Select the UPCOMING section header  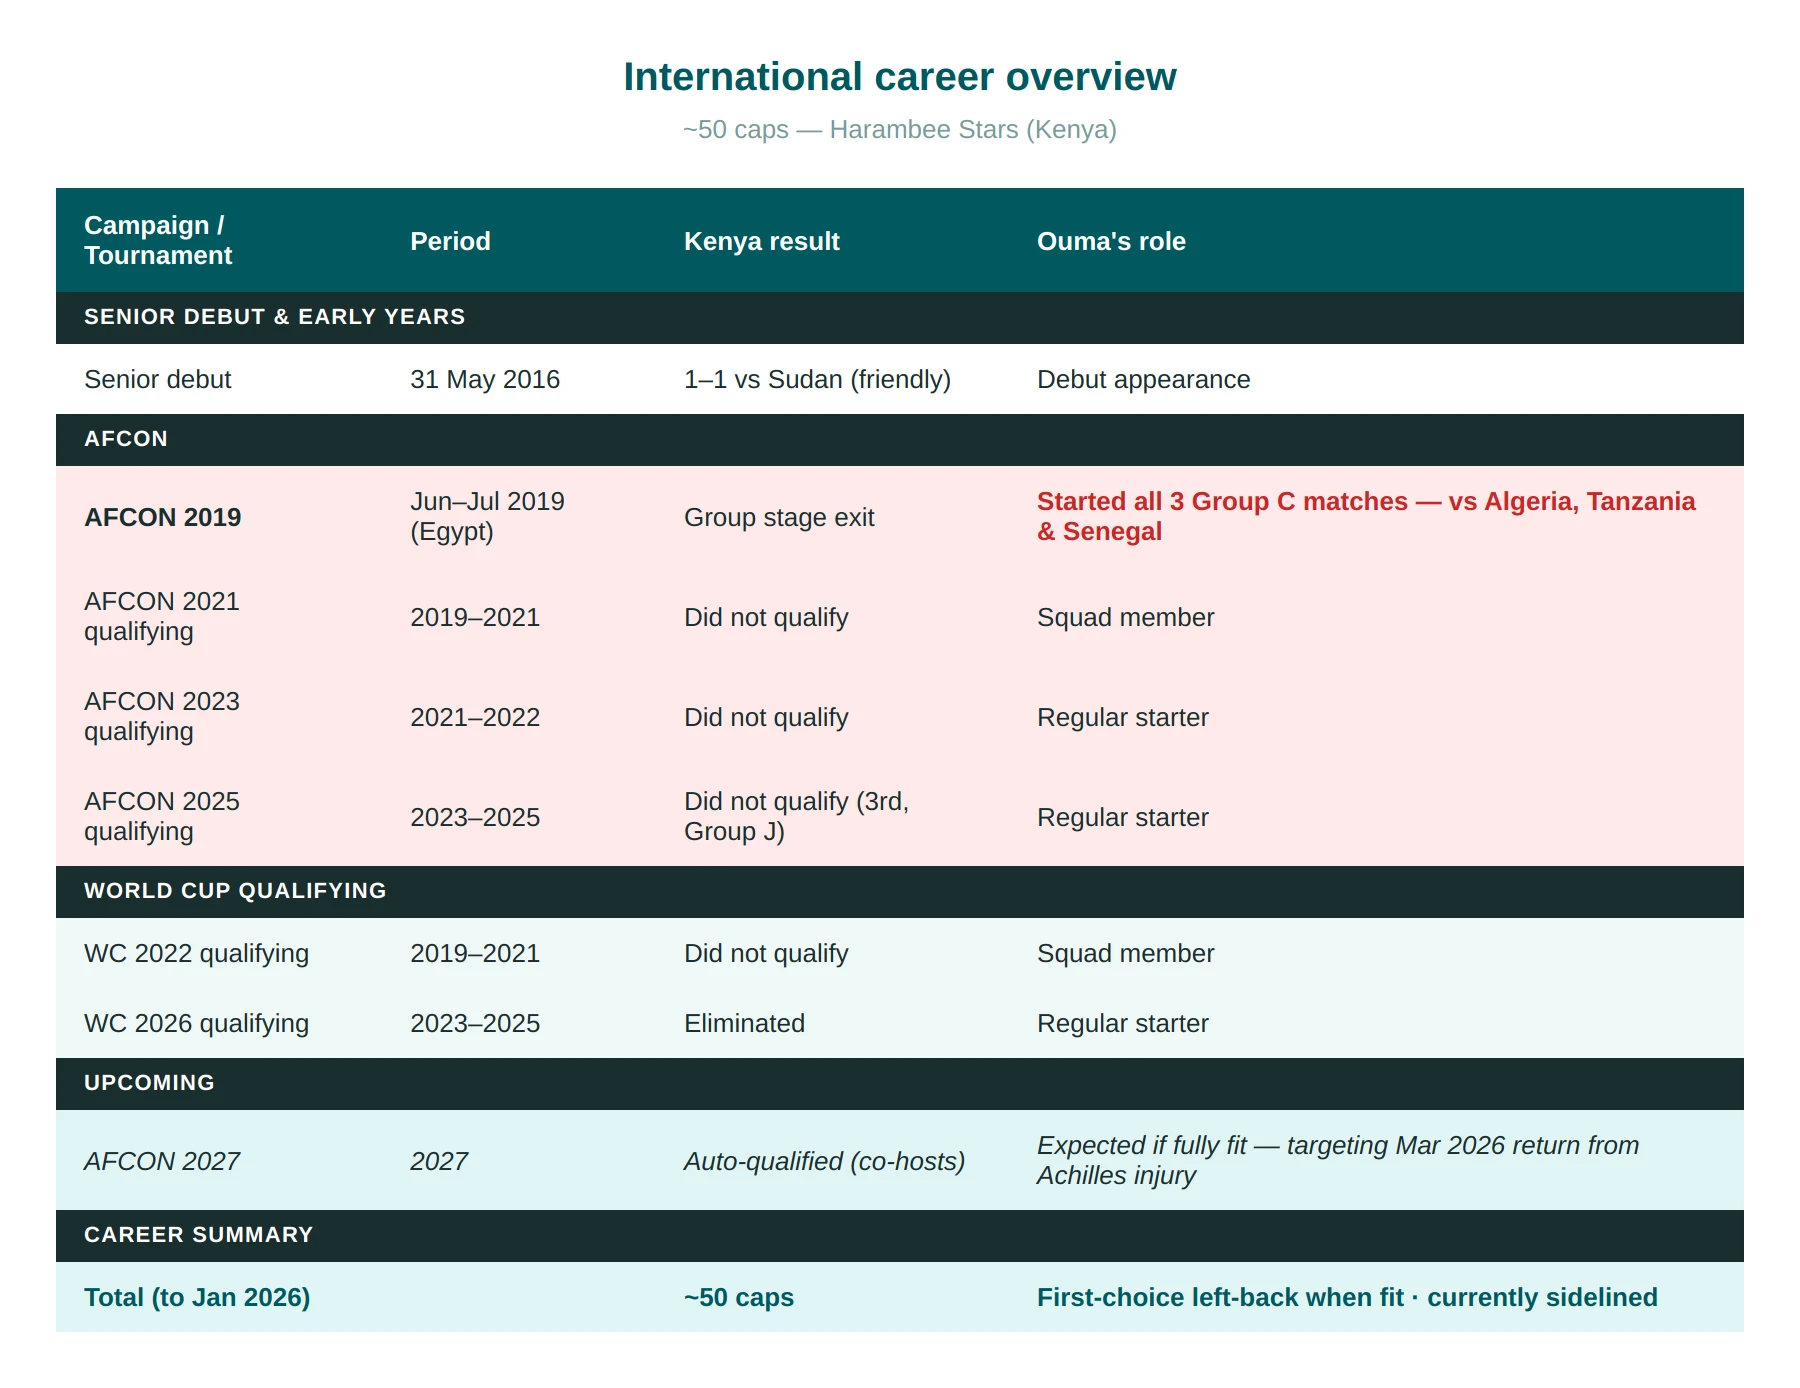tap(900, 1083)
